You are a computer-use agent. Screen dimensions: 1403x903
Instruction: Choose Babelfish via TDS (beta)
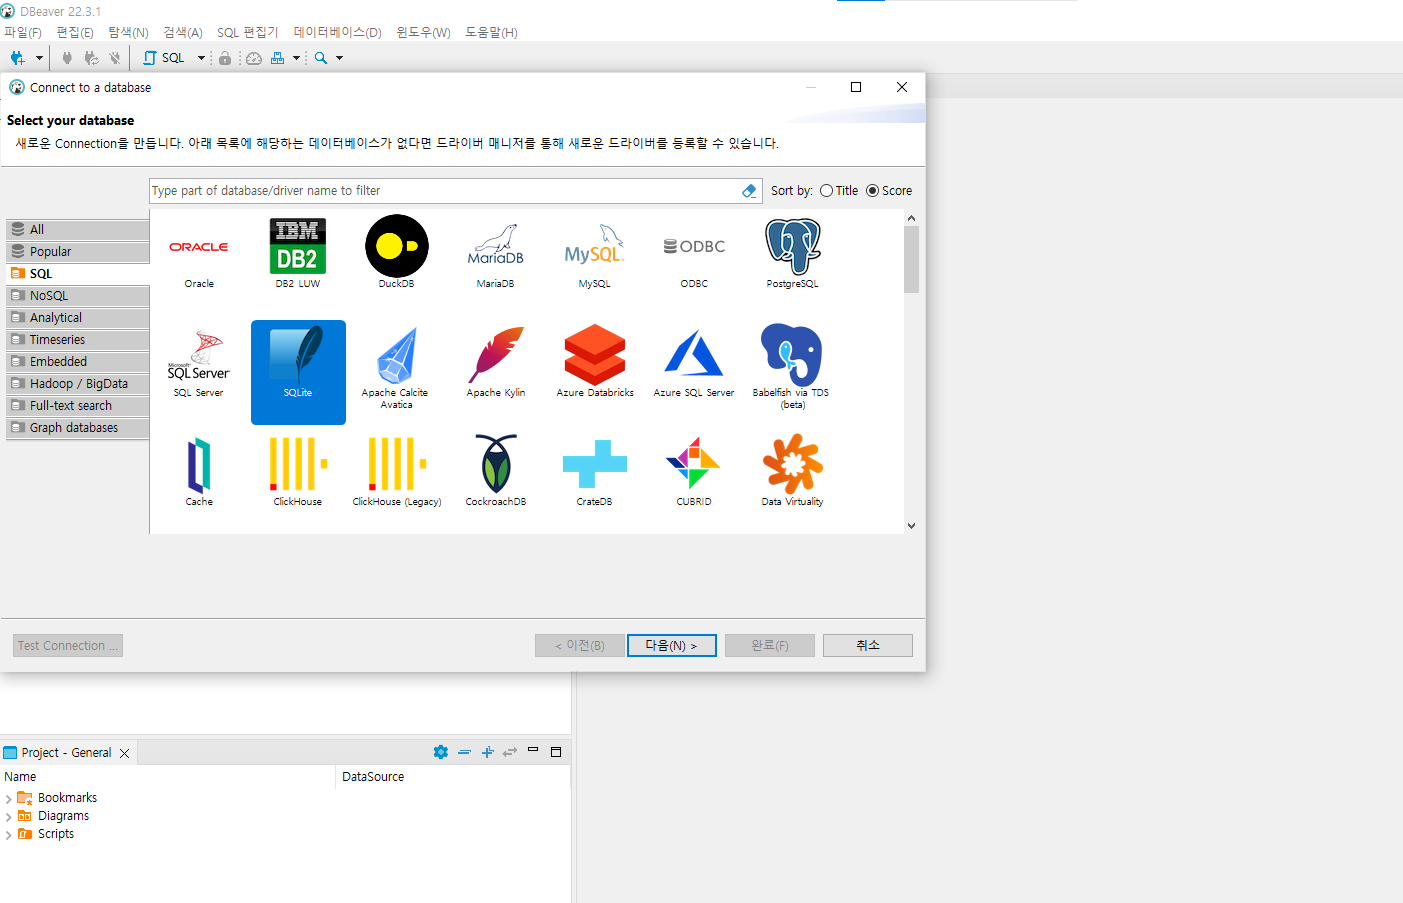[793, 368]
